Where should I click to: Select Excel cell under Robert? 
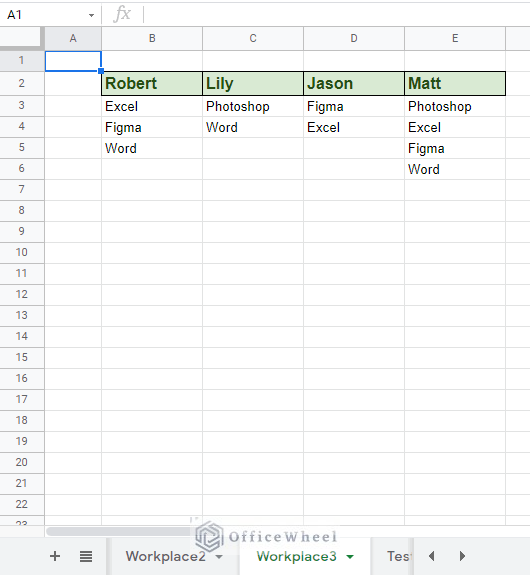(152, 106)
